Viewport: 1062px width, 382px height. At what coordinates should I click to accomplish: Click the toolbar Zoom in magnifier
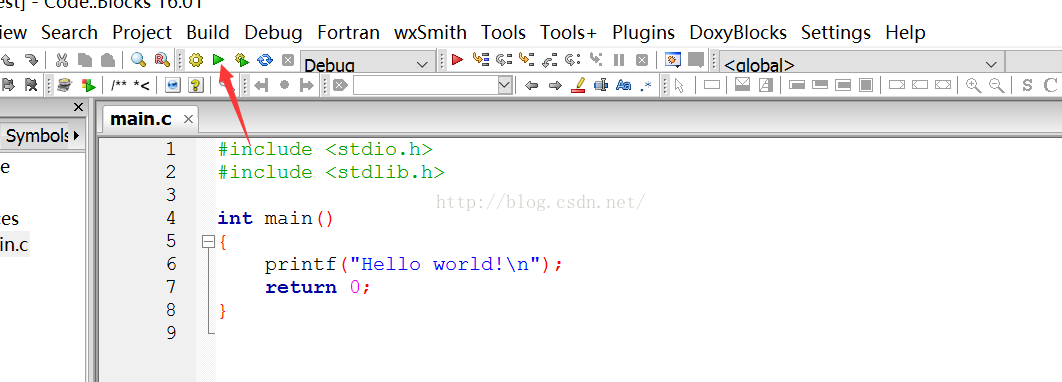point(973,85)
